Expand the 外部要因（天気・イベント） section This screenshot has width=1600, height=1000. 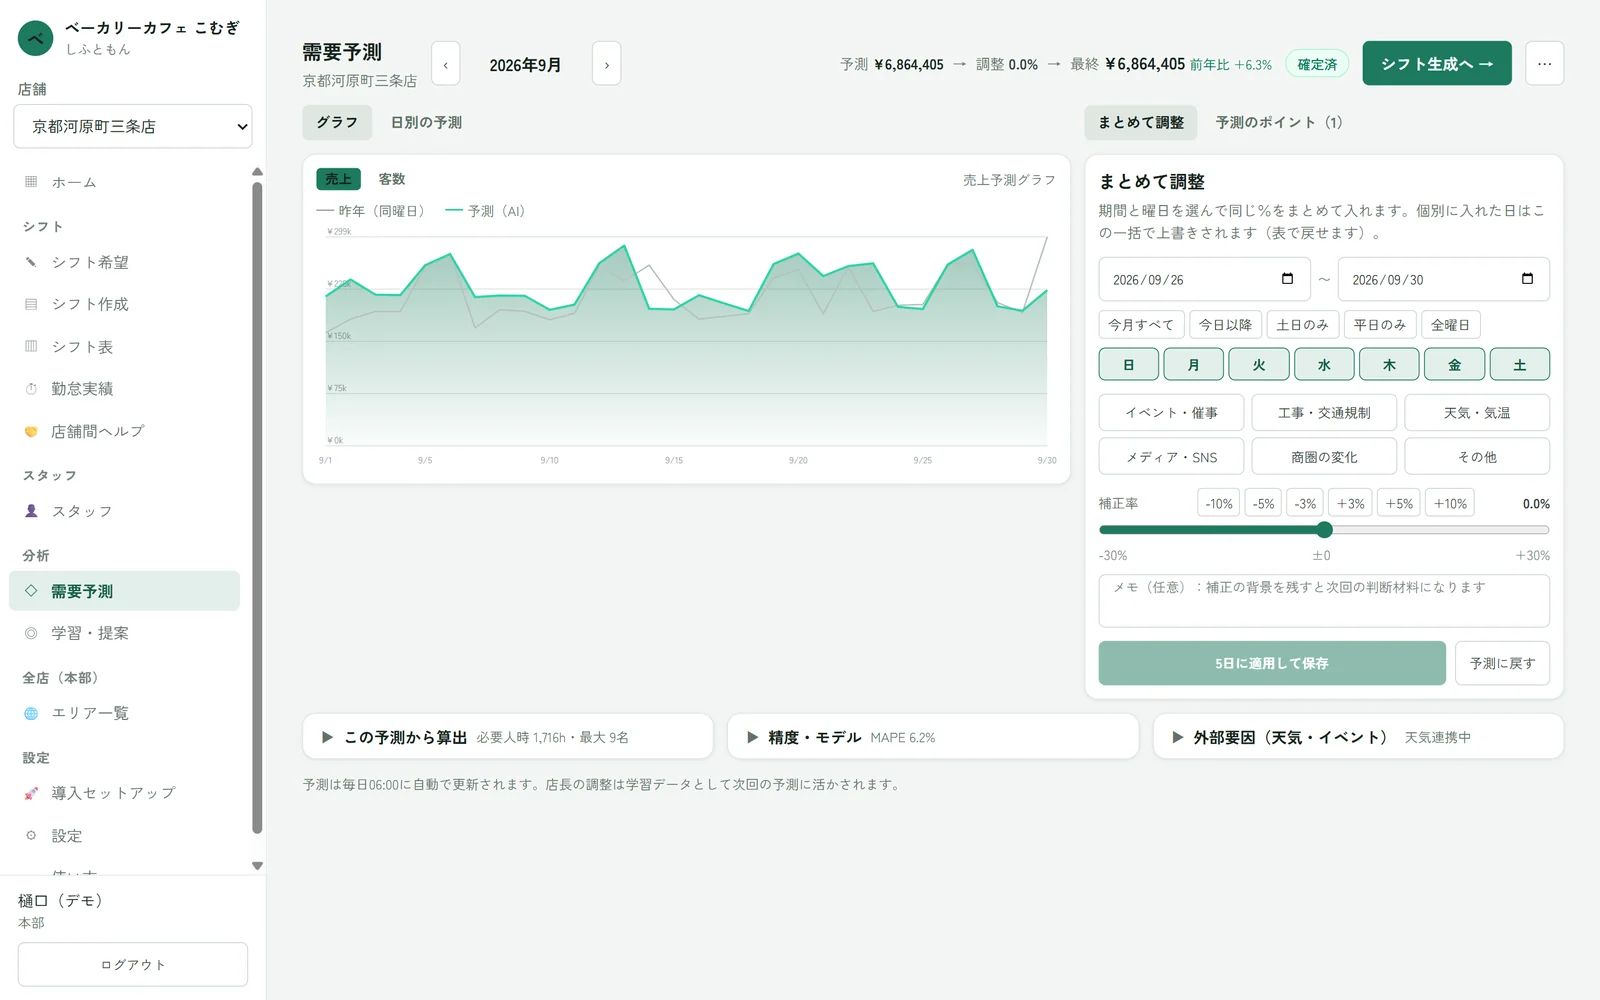click(1358, 737)
